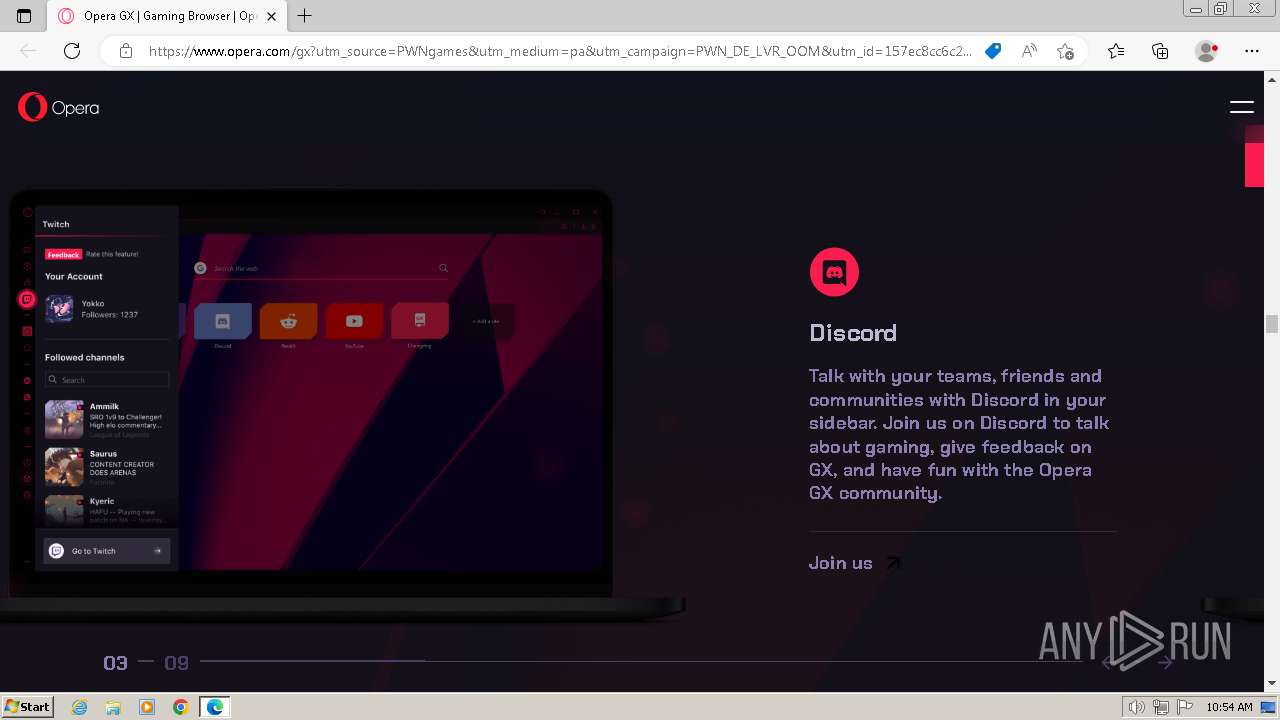Screen dimensions: 1280x720
Task: Switch to Edge taskbar window
Action: [x=215, y=707]
